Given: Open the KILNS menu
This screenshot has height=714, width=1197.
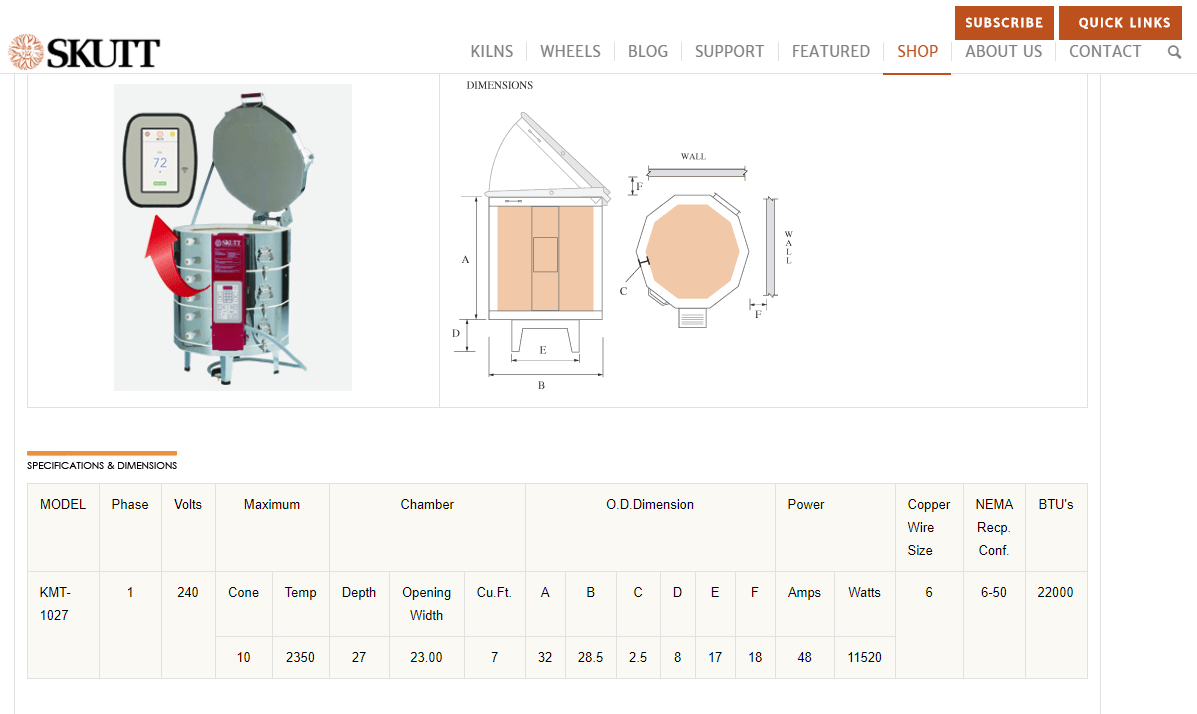Looking at the screenshot, I should pyautogui.click(x=492, y=51).
